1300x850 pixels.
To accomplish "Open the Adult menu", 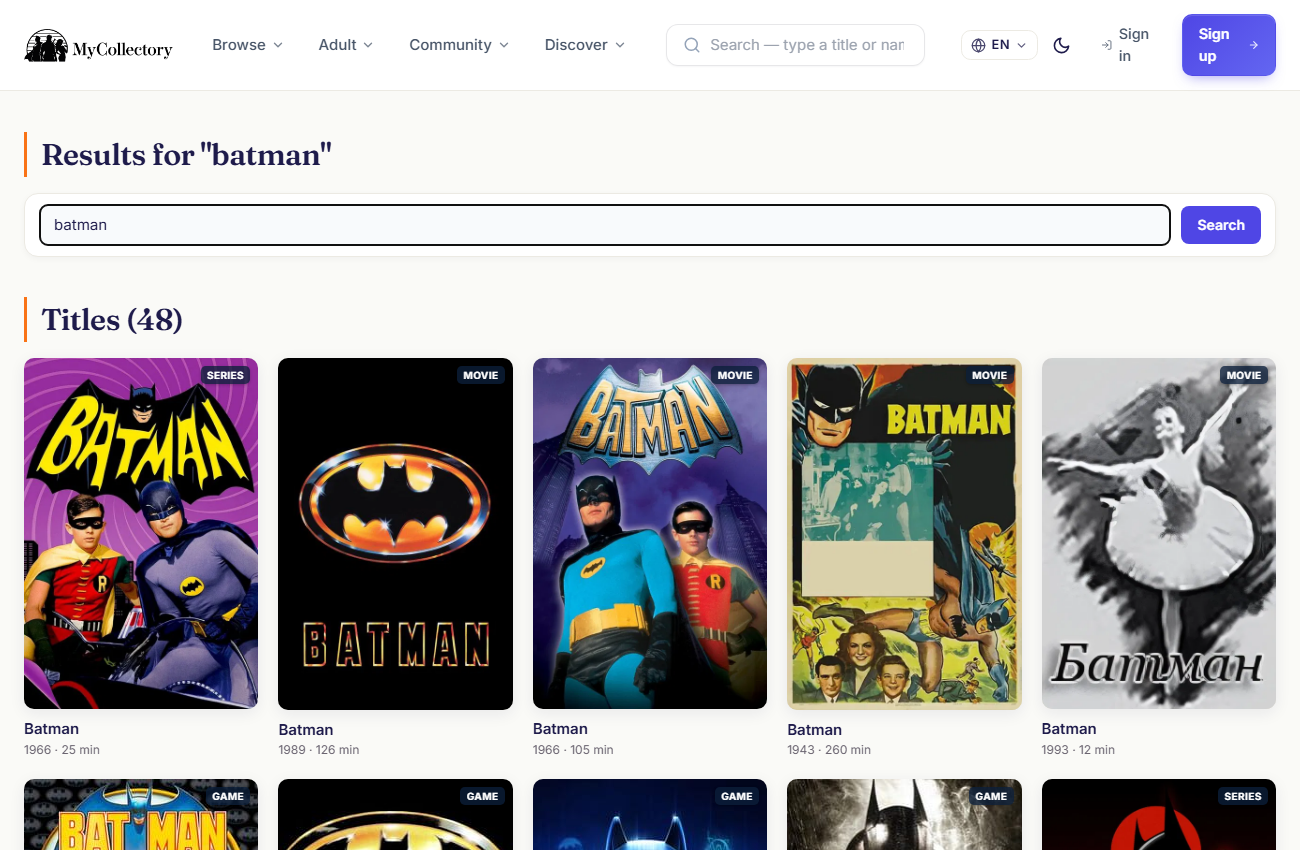I will tap(346, 45).
